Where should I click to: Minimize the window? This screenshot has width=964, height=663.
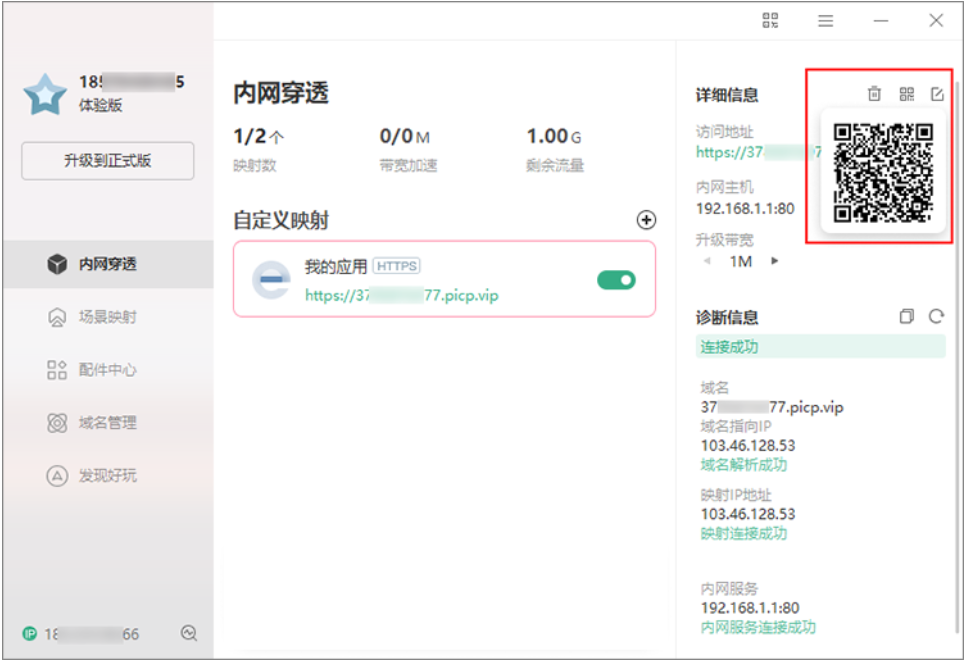[881, 21]
